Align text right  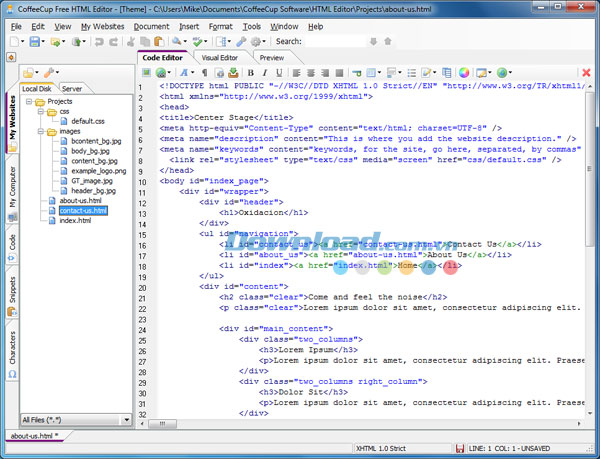point(325,73)
